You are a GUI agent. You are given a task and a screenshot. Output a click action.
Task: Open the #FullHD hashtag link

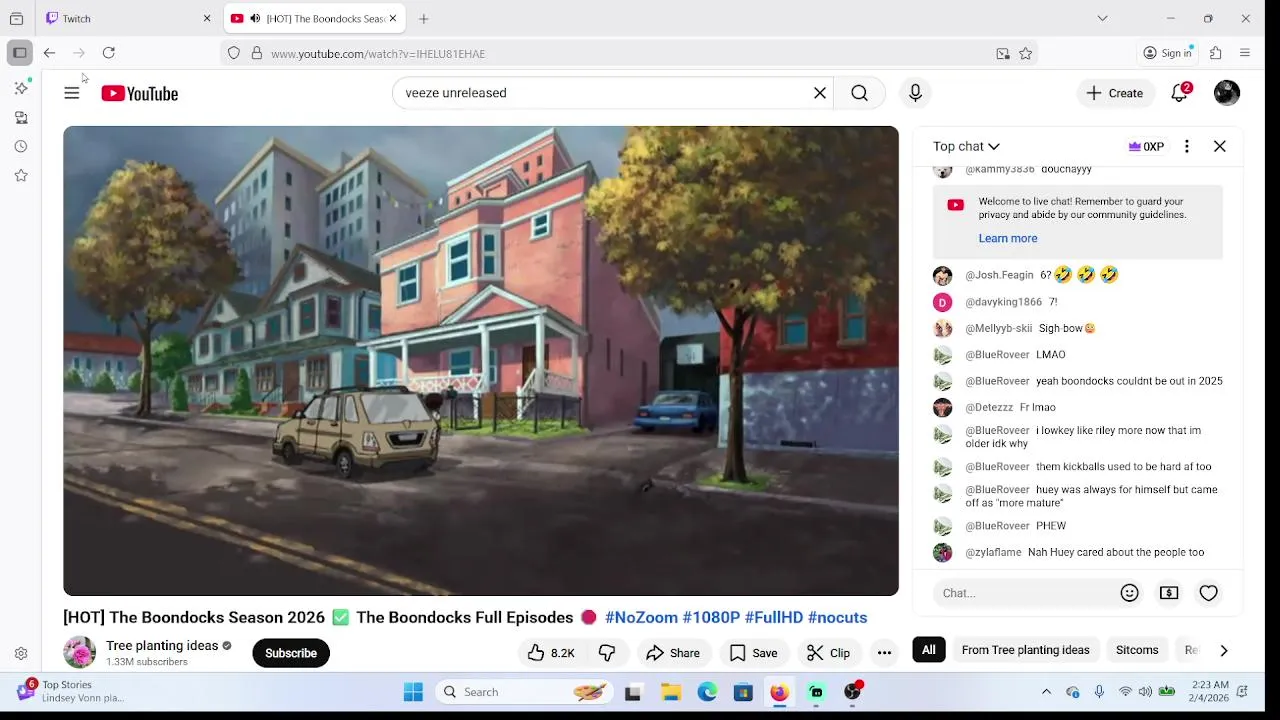pos(774,618)
